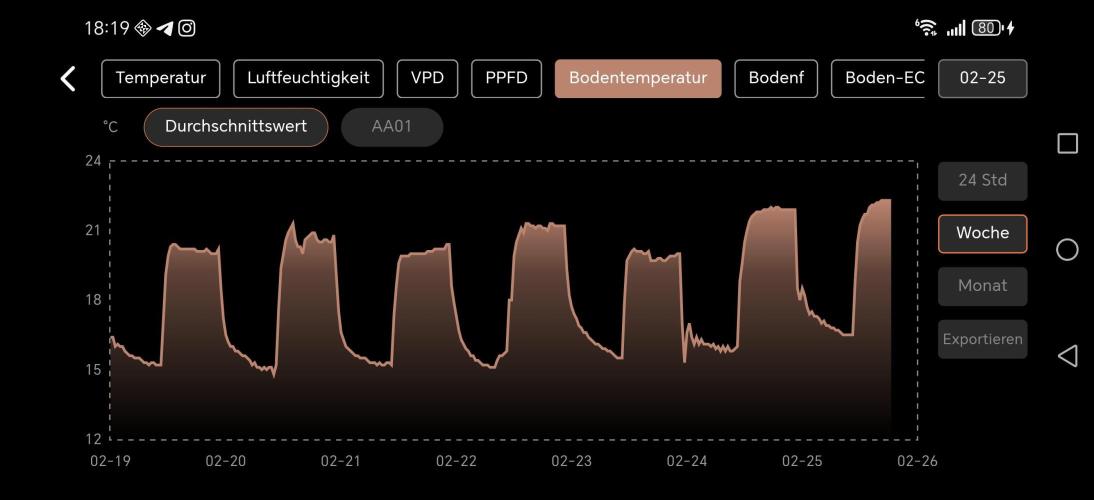
Task: Tap the mobile signal strength icon
Action: pyautogui.click(x=955, y=29)
